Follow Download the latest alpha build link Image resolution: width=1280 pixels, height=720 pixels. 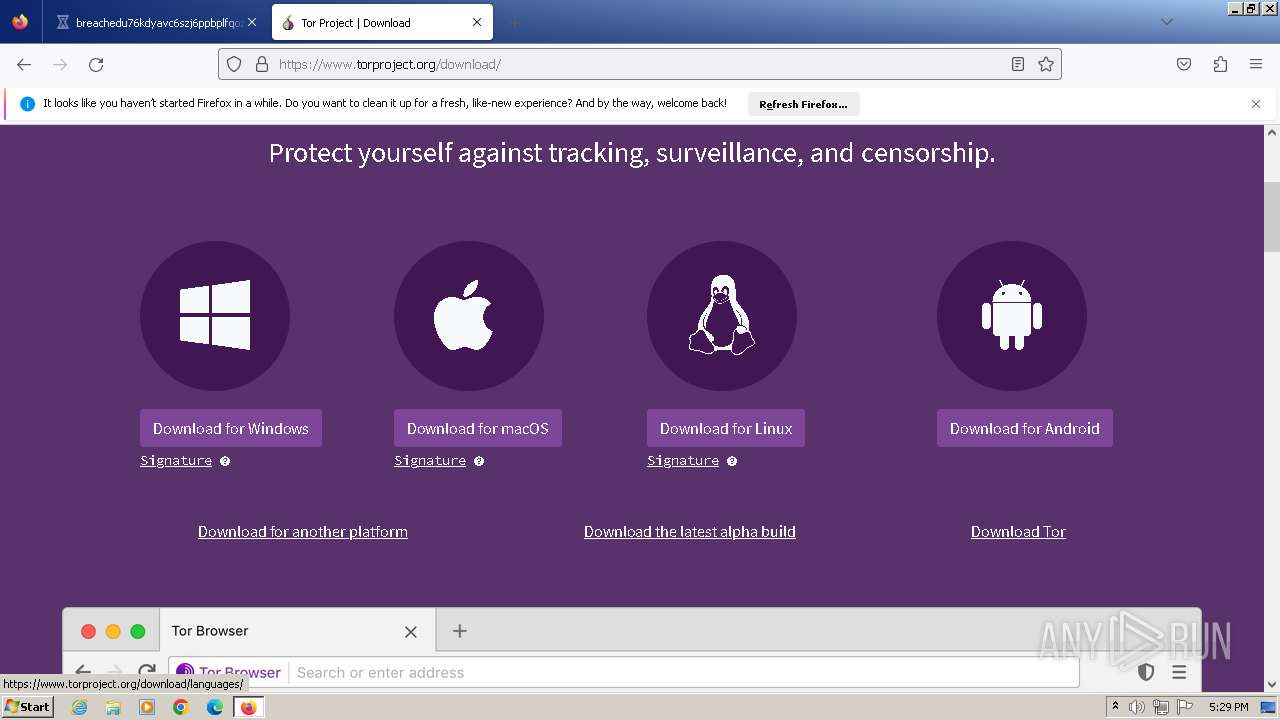tap(690, 532)
